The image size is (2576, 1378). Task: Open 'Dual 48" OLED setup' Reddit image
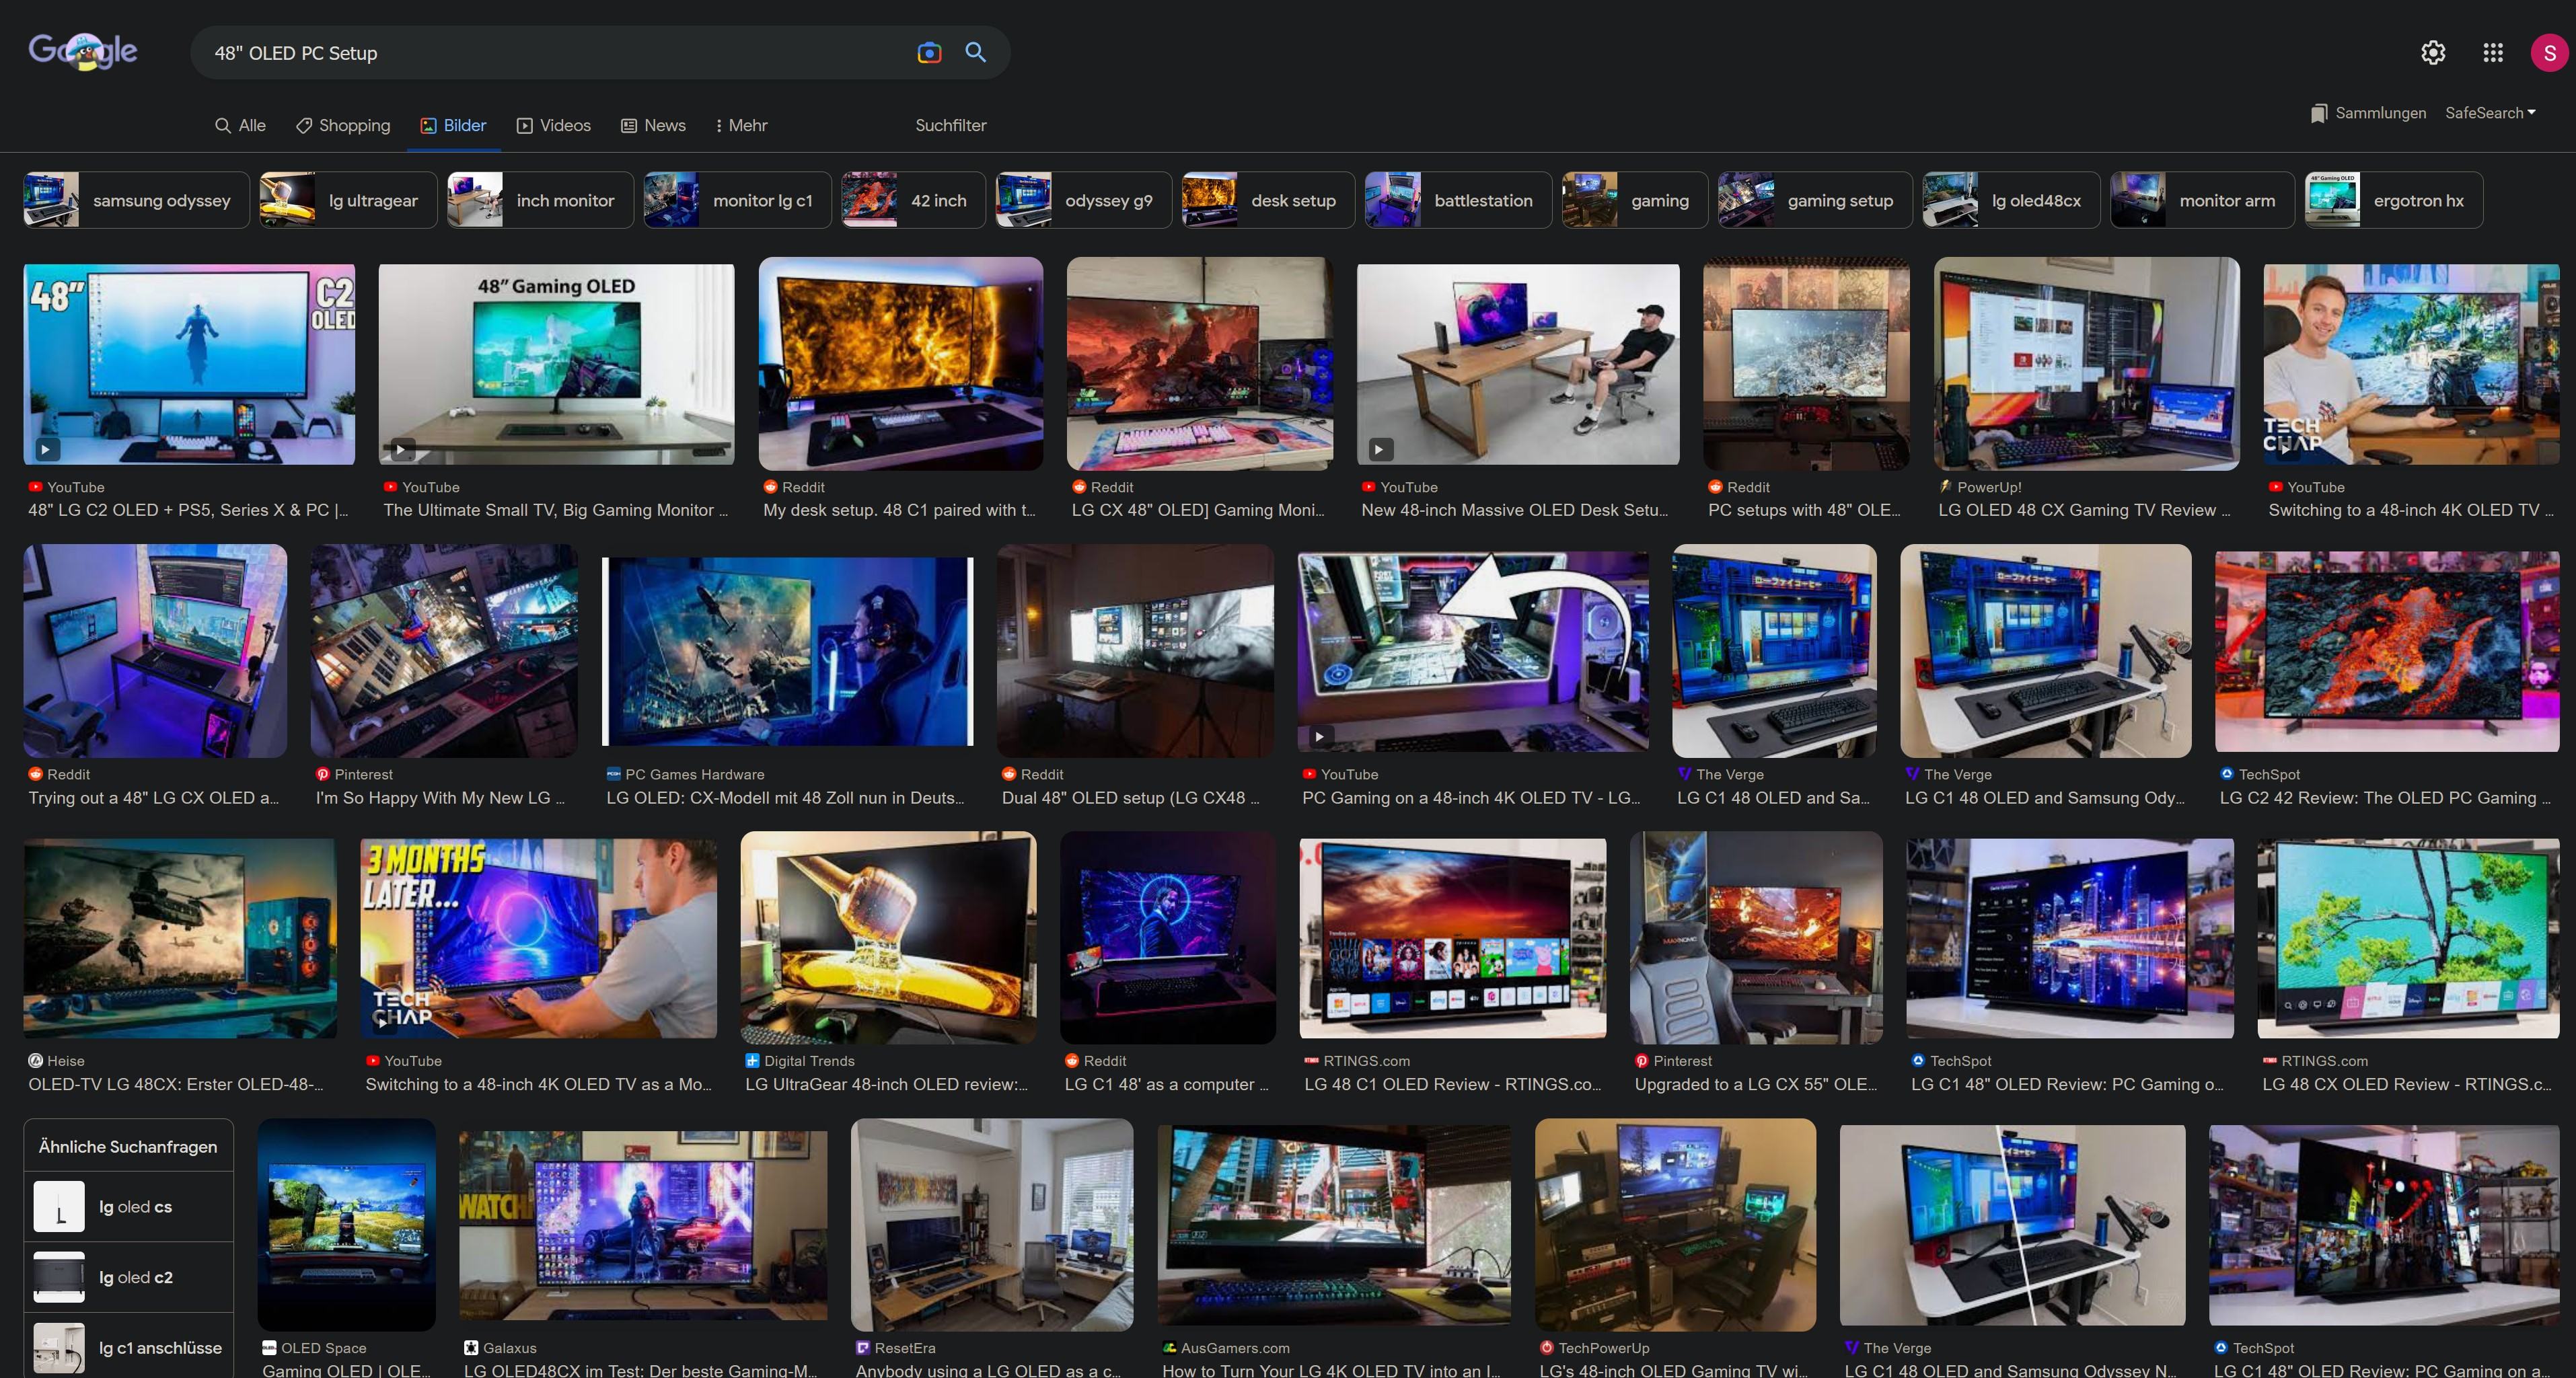pos(1135,651)
